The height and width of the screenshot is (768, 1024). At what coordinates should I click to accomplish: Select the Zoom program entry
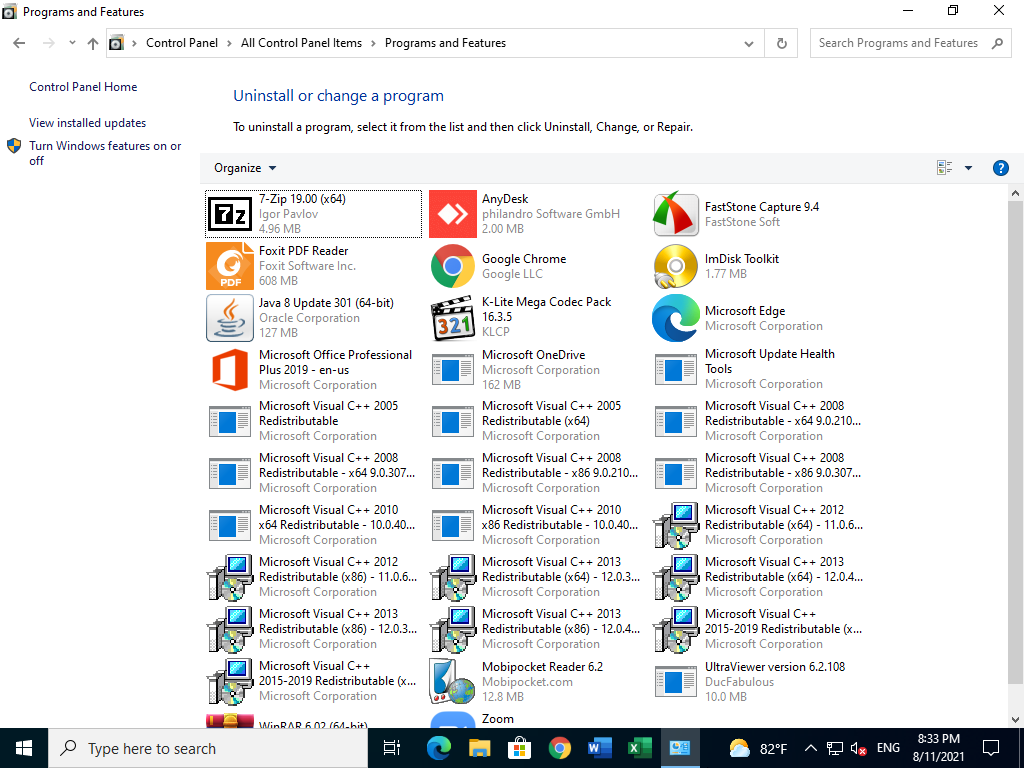tap(537, 719)
